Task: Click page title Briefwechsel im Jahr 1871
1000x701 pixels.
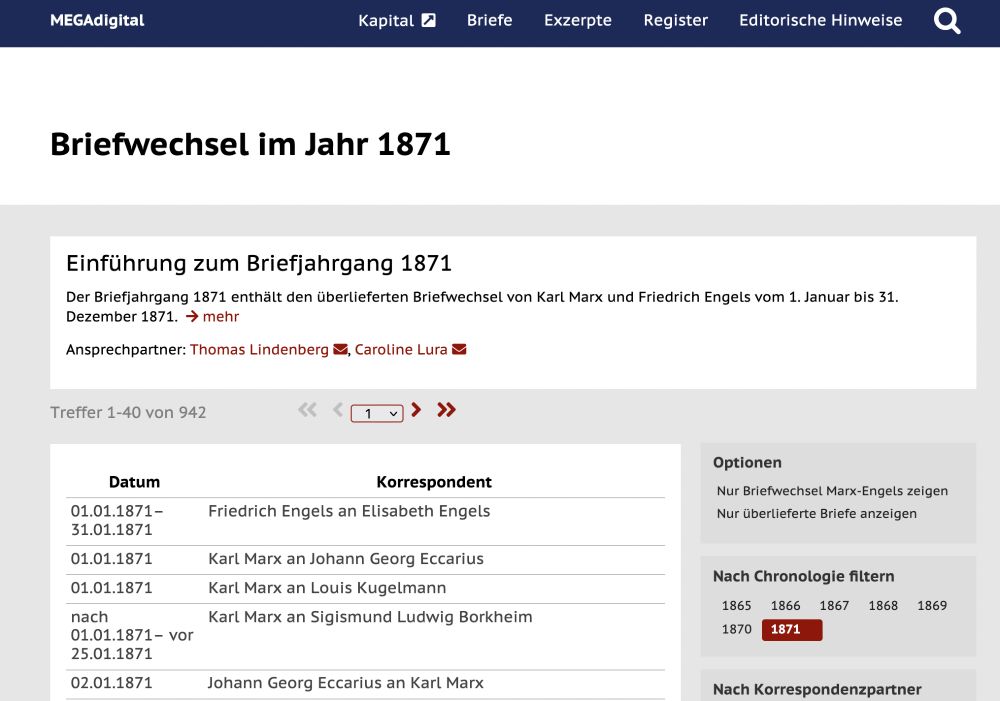Action: (x=251, y=144)
